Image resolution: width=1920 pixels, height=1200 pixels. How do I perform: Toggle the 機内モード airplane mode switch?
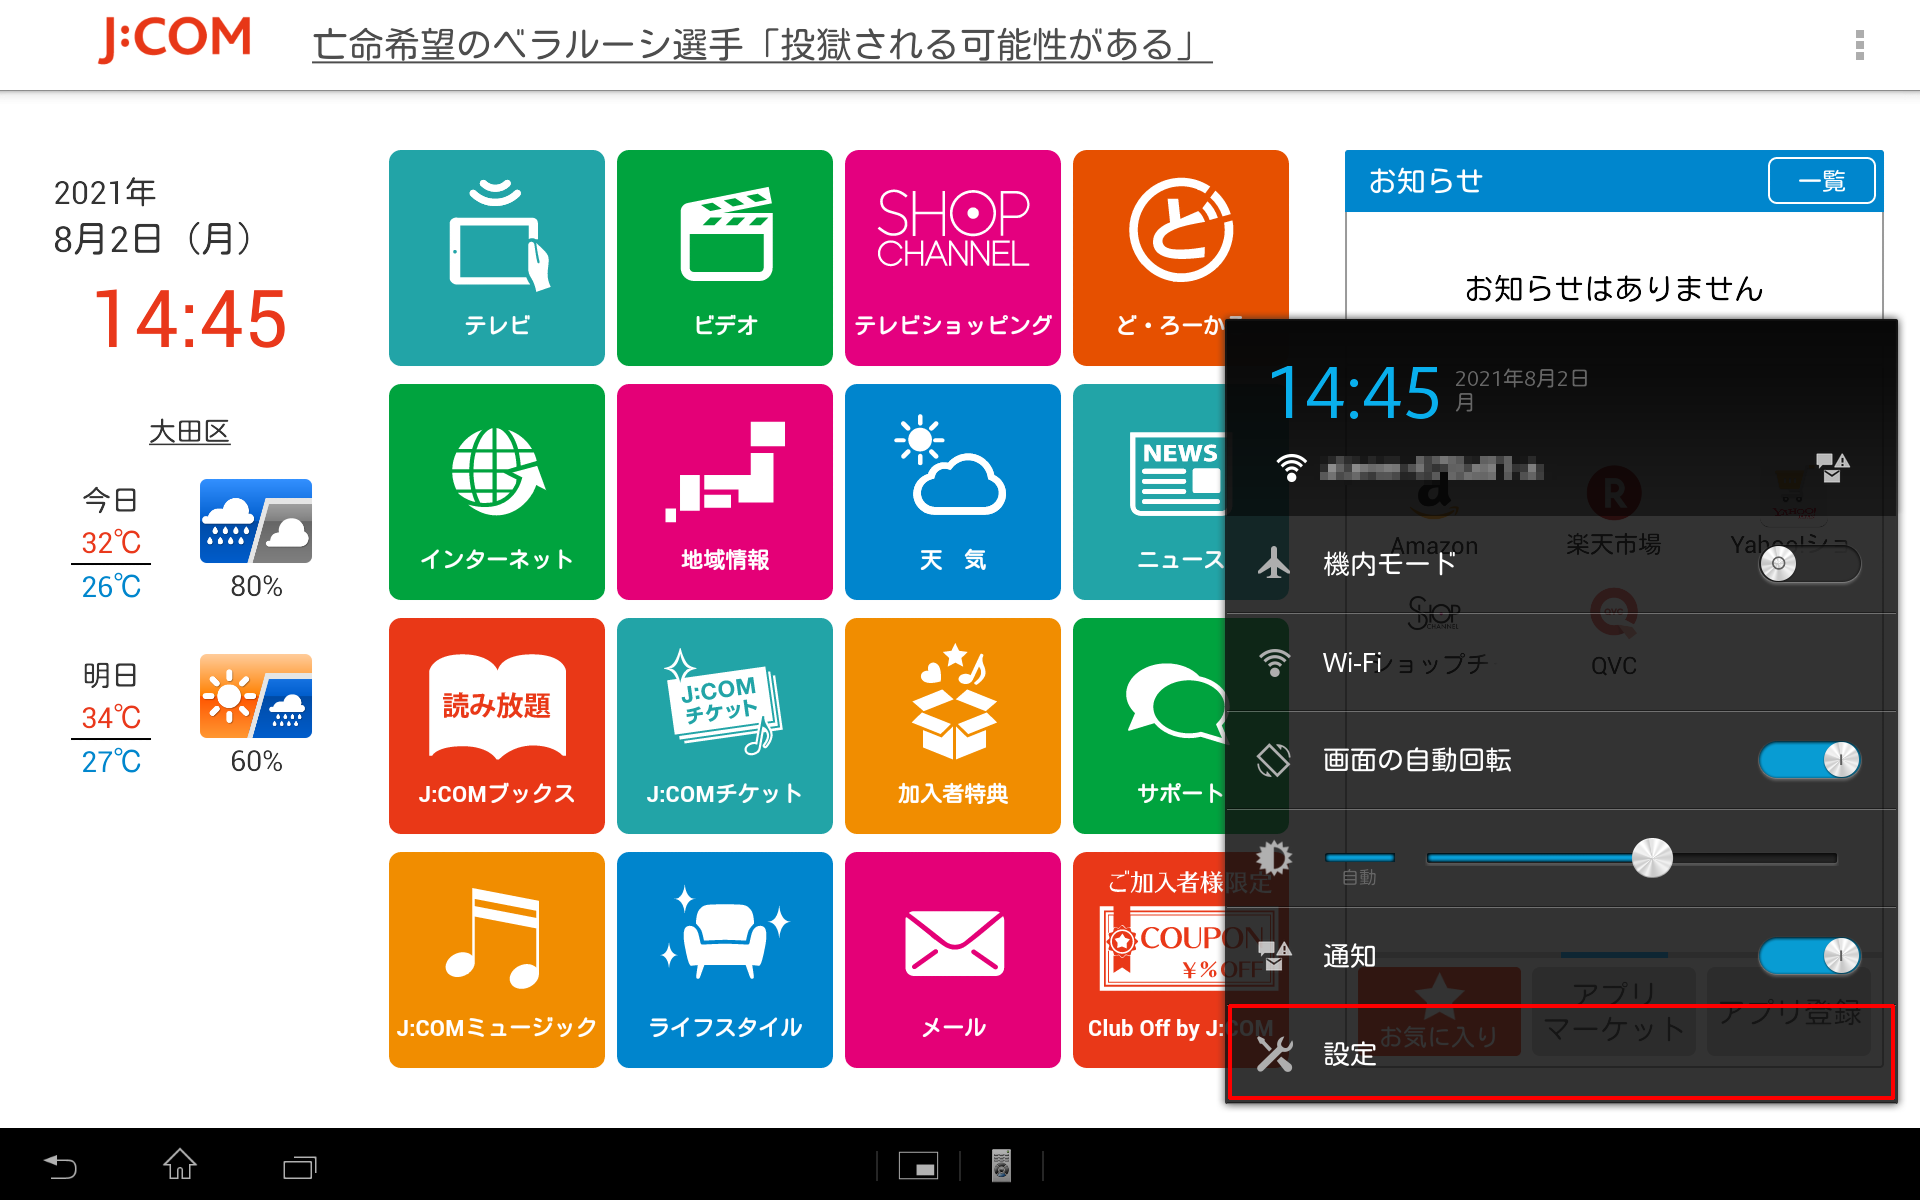click(x=1809, y=564)
